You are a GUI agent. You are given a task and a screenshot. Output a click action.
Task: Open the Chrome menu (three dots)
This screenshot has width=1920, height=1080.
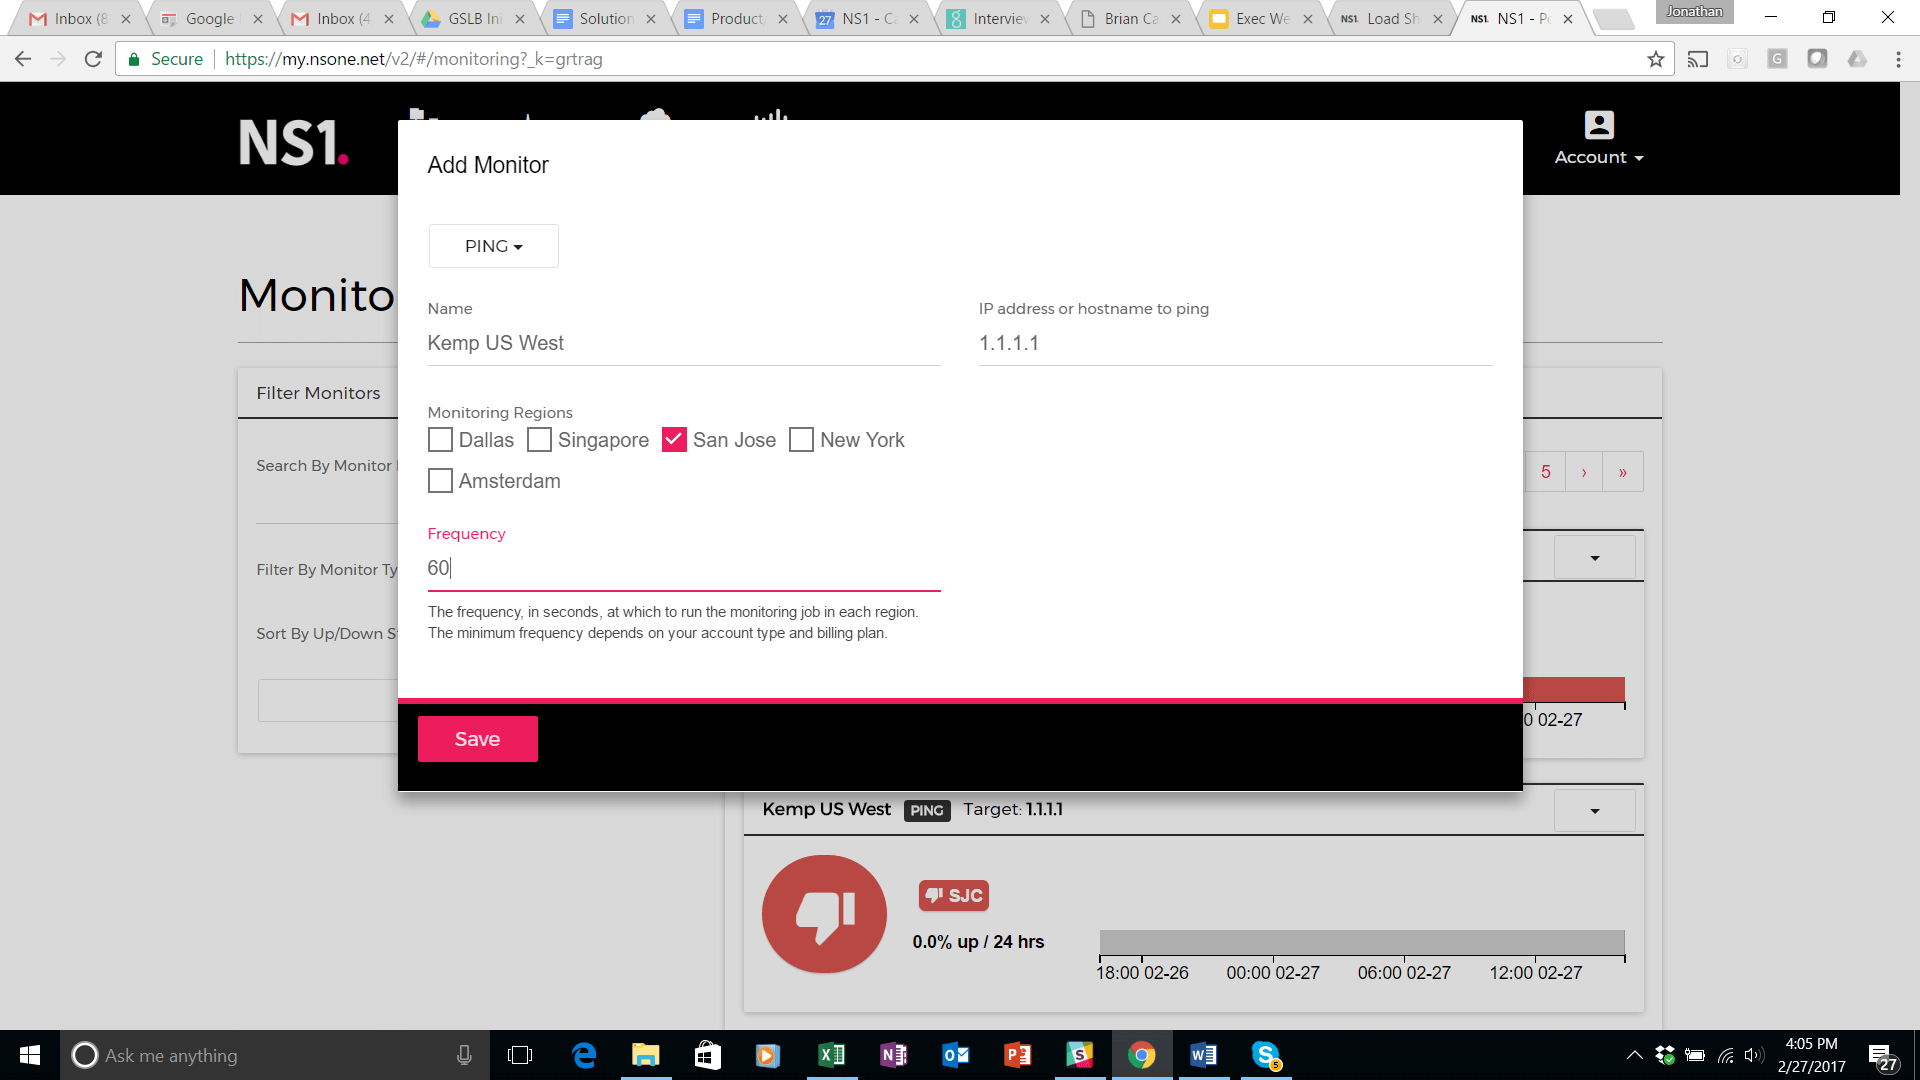[x=1898, y=59]
